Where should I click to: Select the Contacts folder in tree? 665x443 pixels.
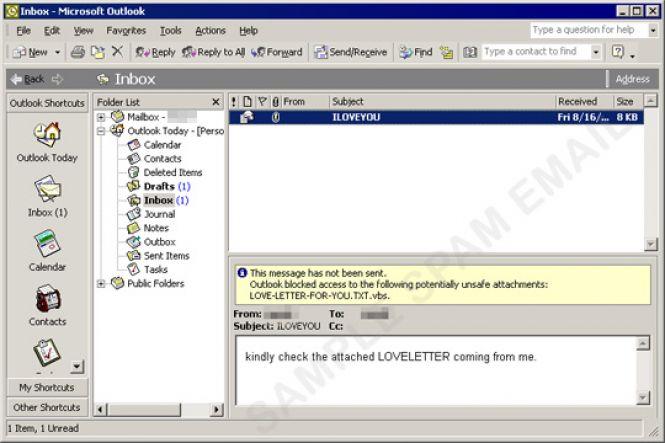pyautogui.click(x=162, y=159)
